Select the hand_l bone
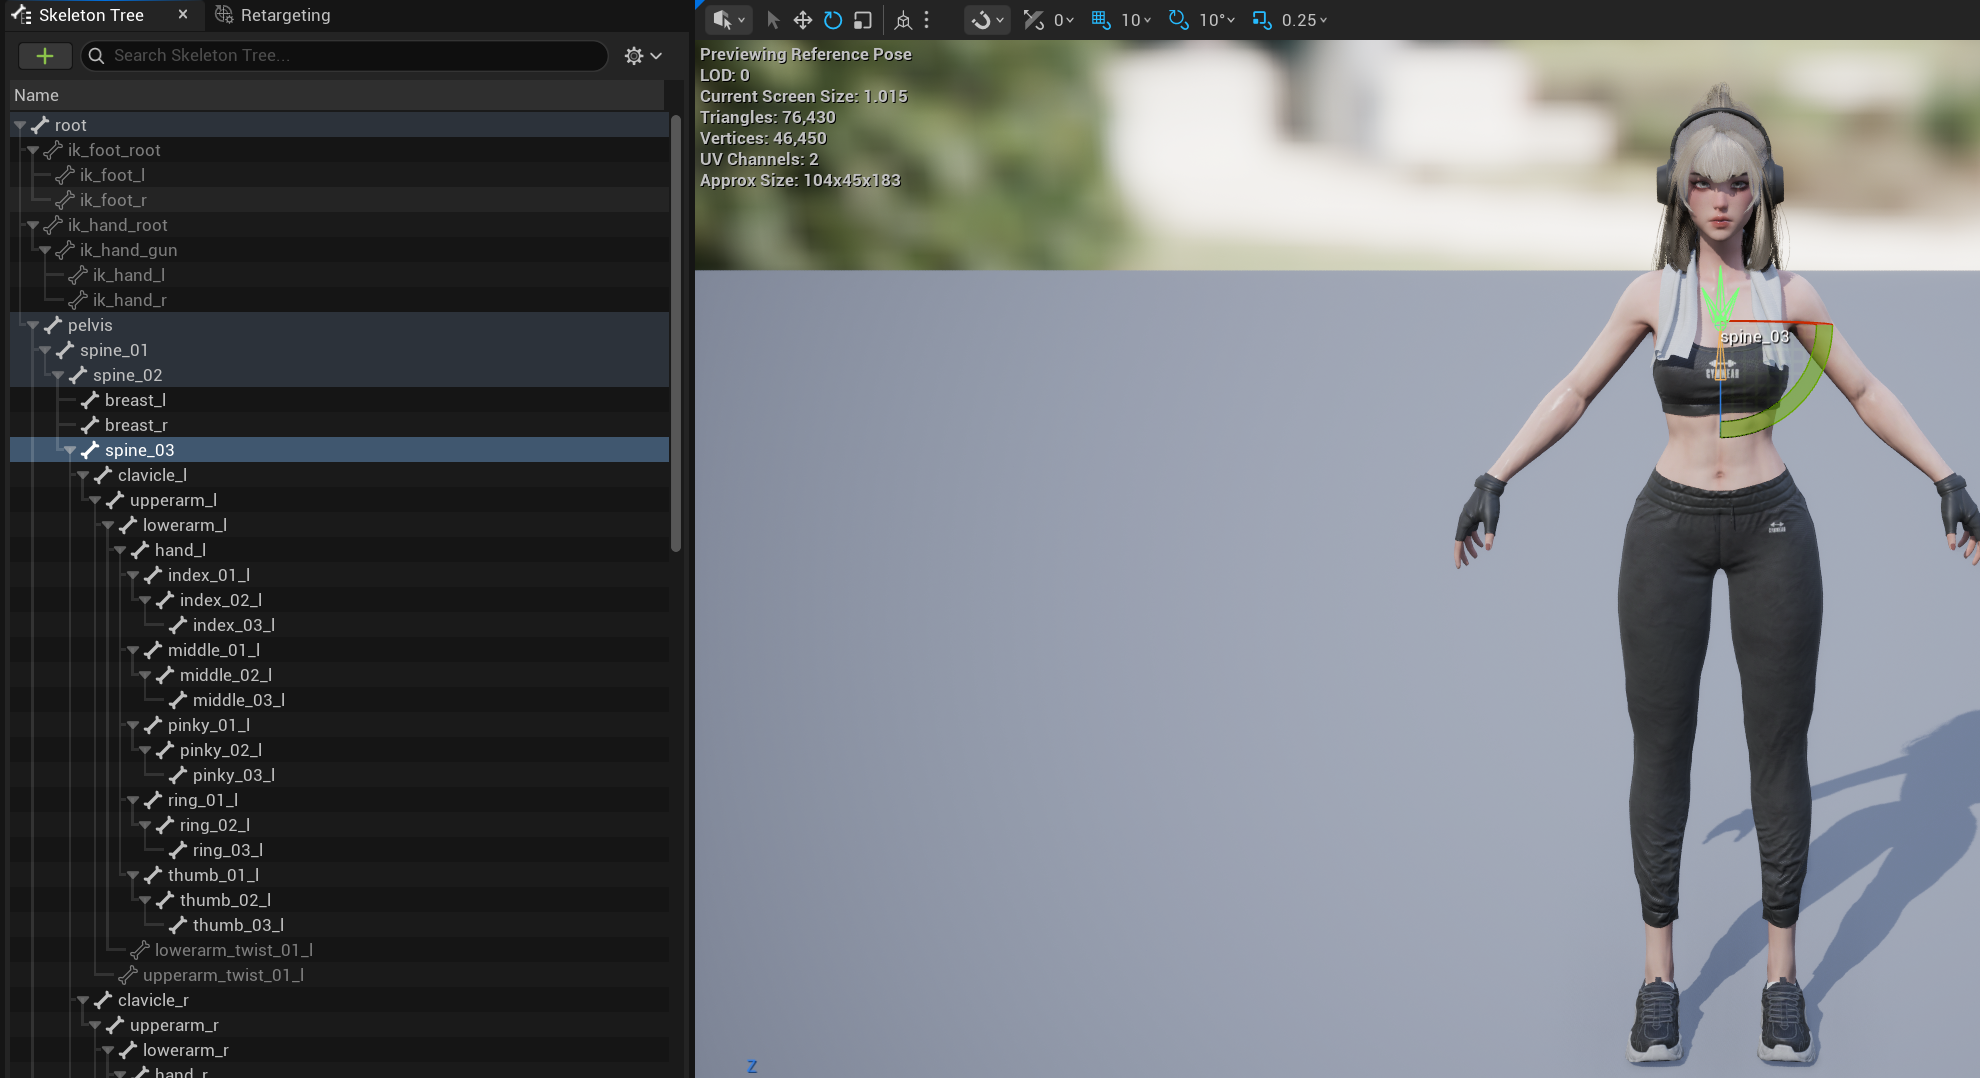This screenshot has width=1980, height=1078. 180,550
